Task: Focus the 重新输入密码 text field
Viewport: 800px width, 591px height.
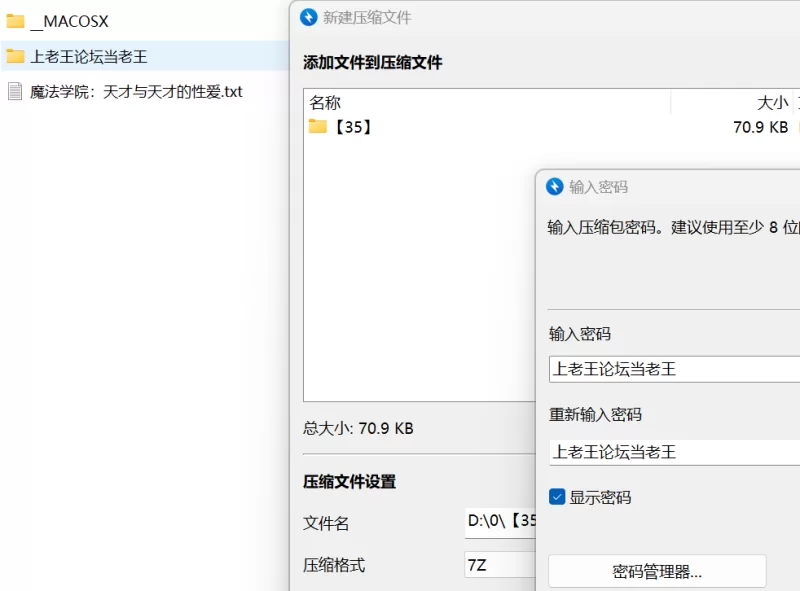Action: pos(672,452)
